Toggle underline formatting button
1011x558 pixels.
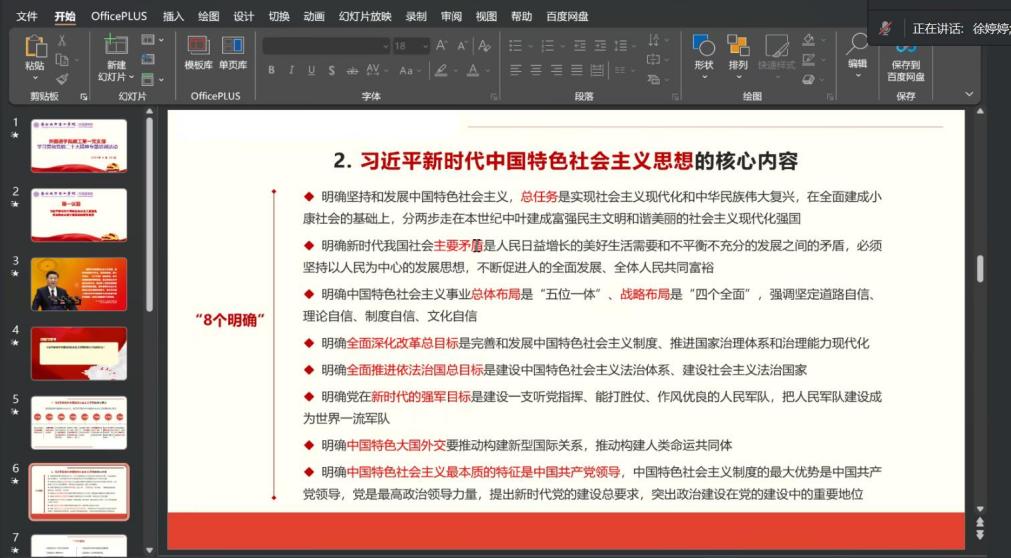(311, 70)
